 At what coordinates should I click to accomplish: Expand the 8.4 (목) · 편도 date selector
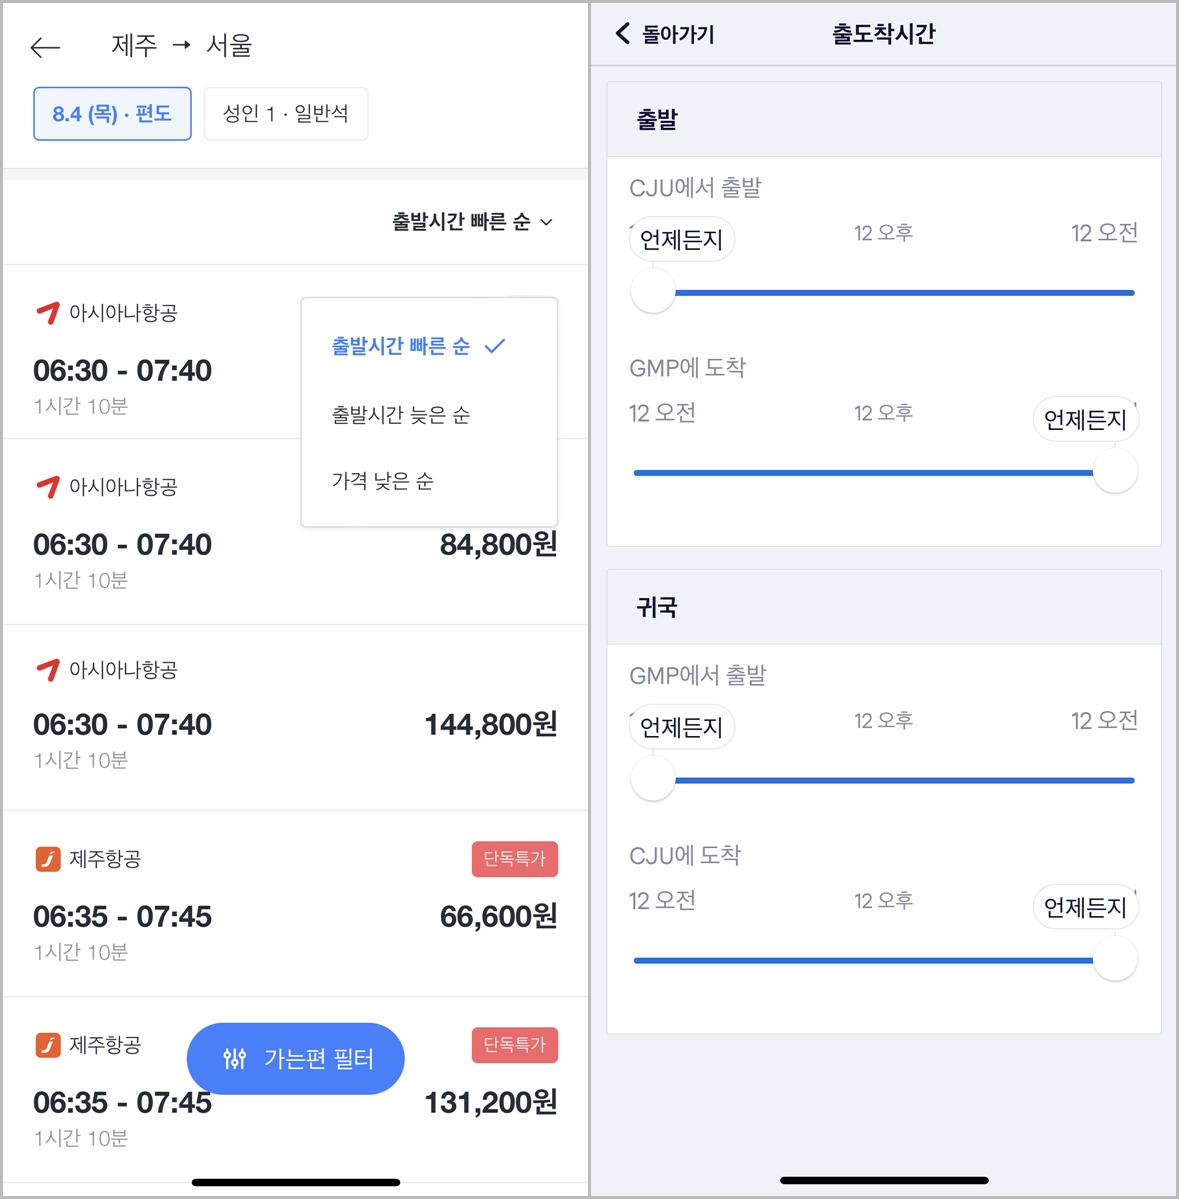pos(112,114)
